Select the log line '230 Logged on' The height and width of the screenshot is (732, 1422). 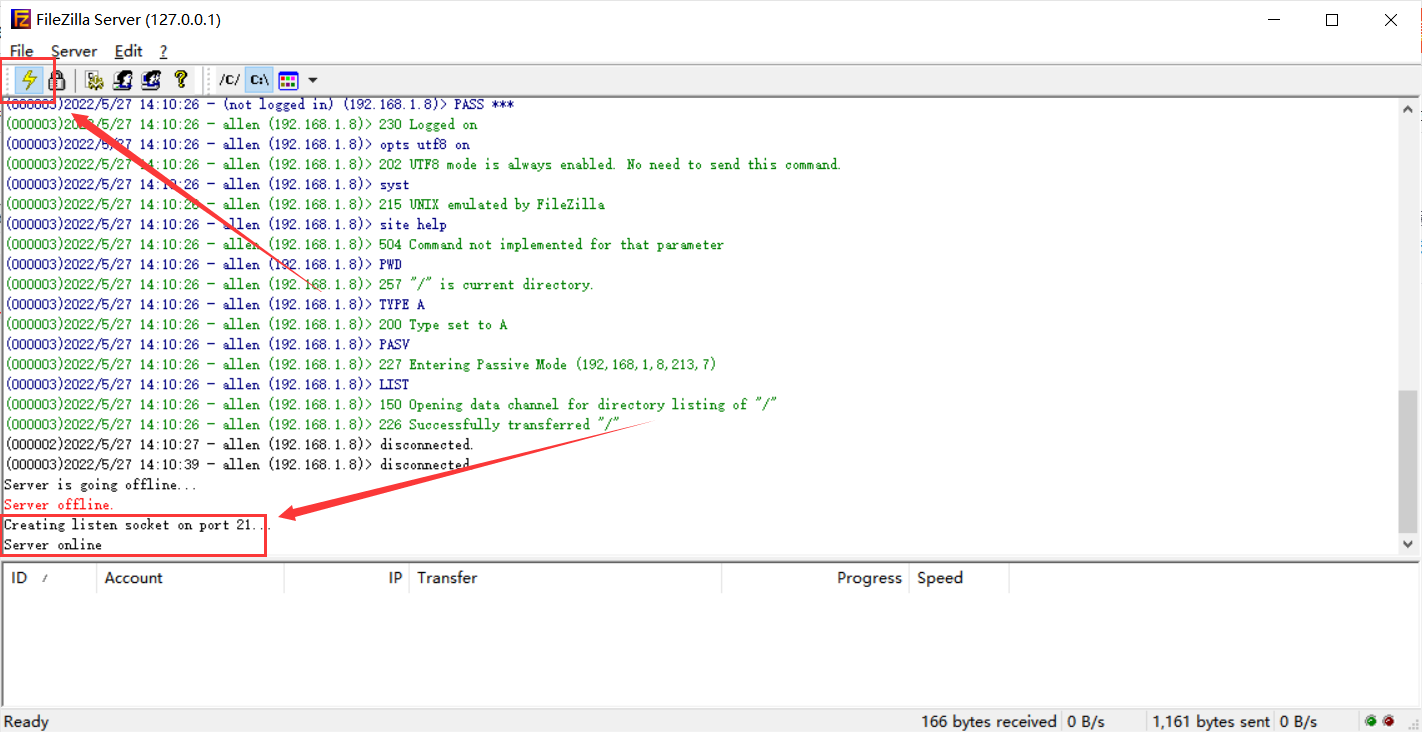click(x=241, y=124)
